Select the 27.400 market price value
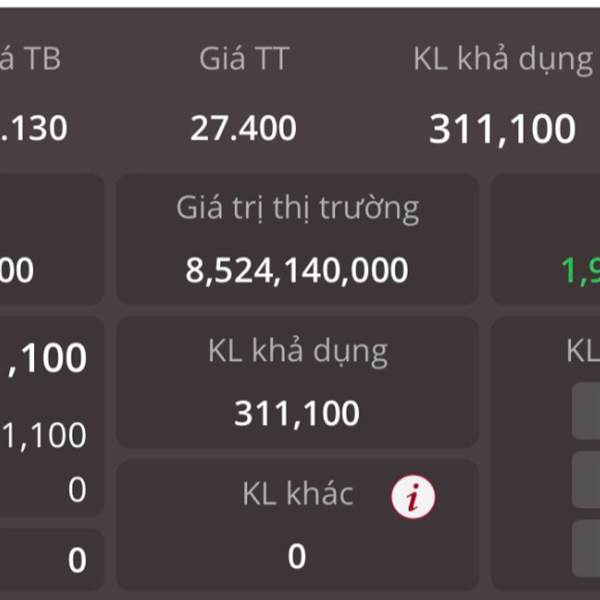600x600 pixels. 243,128
